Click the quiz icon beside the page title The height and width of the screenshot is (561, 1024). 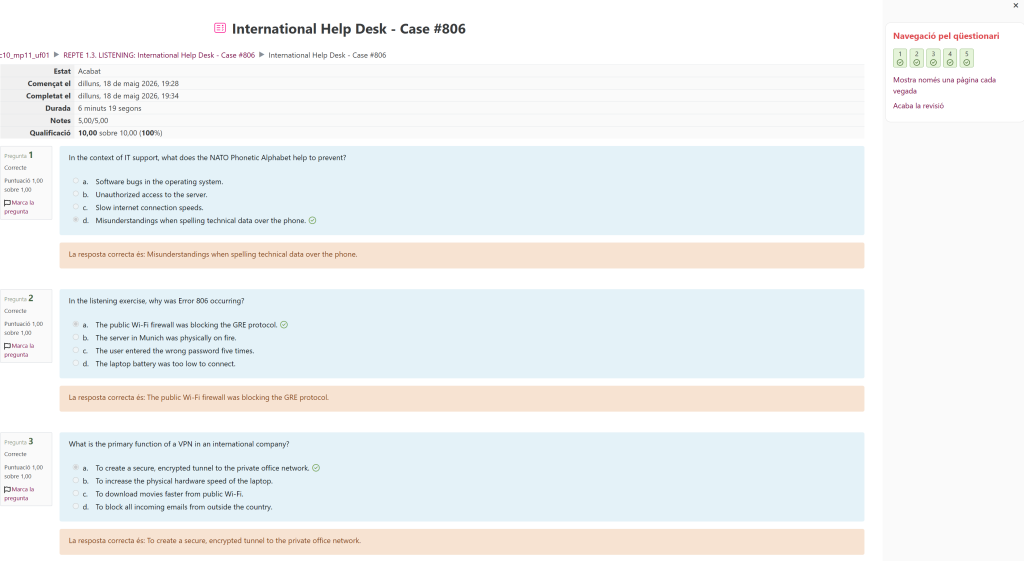[x=220, y=28]
